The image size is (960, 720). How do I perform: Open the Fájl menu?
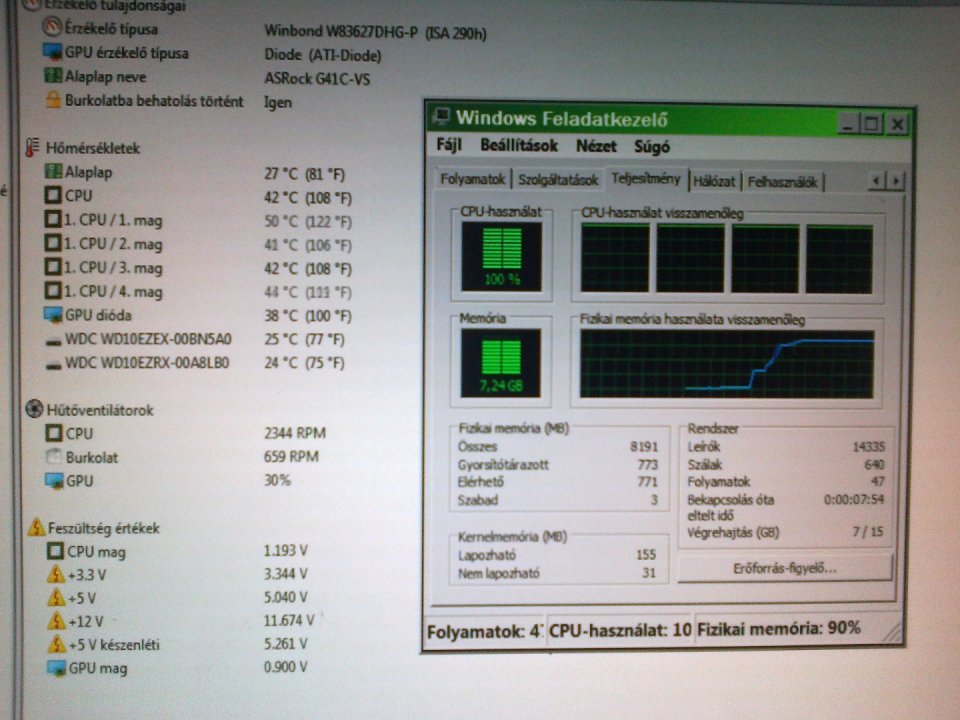(x=449, y=145)
